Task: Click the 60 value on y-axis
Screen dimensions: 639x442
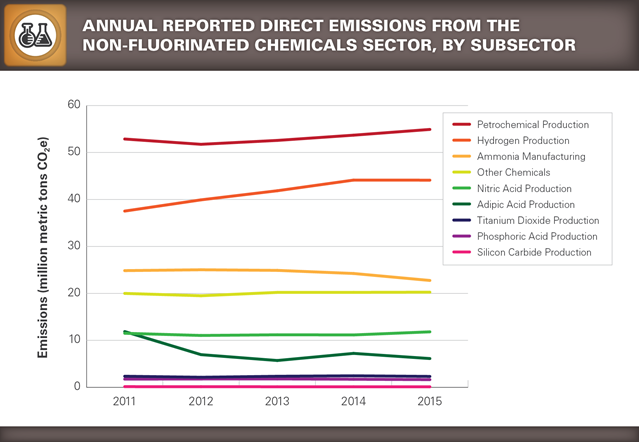Action: tap(73, 105)
